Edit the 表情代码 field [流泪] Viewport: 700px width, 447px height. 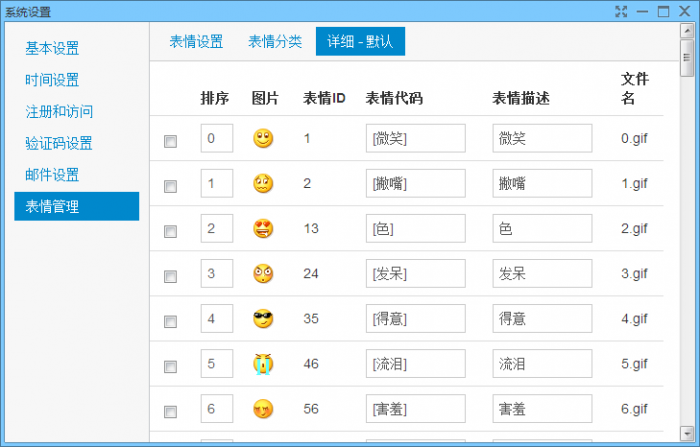(416, 364)
